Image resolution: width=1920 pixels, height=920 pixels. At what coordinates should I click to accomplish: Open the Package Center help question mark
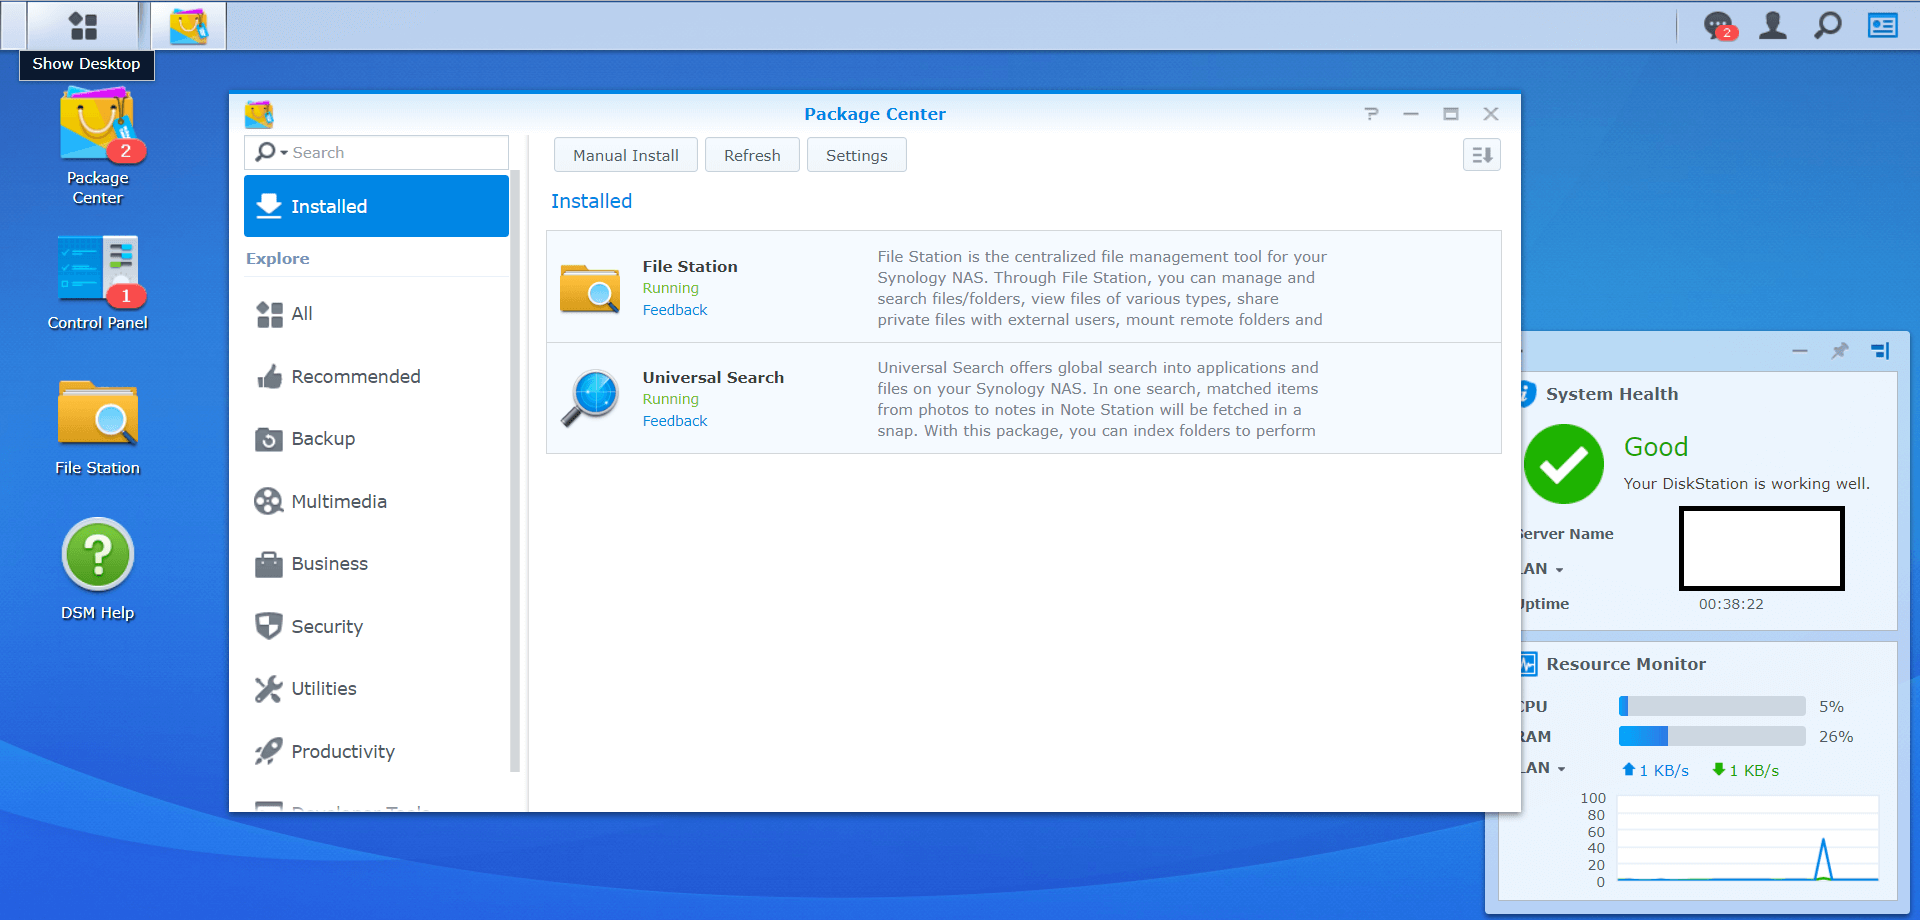point(1371,114)
